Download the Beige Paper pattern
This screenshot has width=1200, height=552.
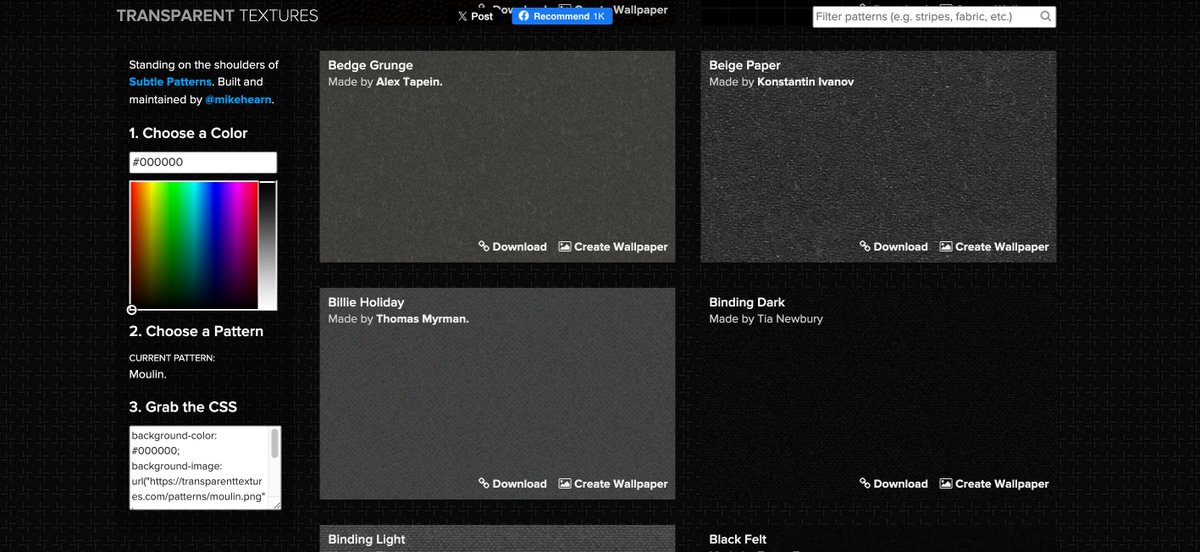pyautogui.click(x=901, y=247)
